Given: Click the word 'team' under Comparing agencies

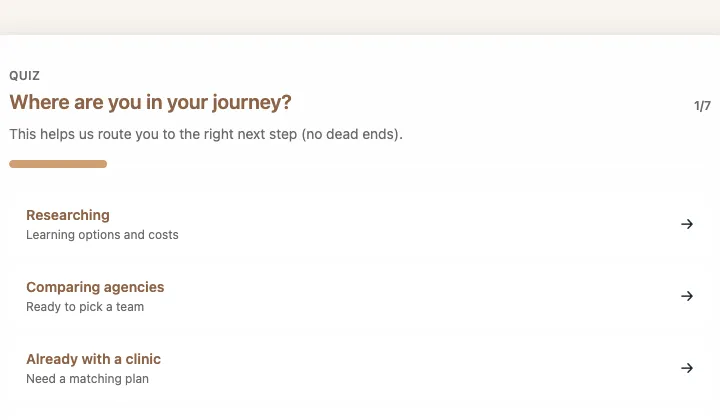Looking at the screenshot, I should (x=130, y=307).
